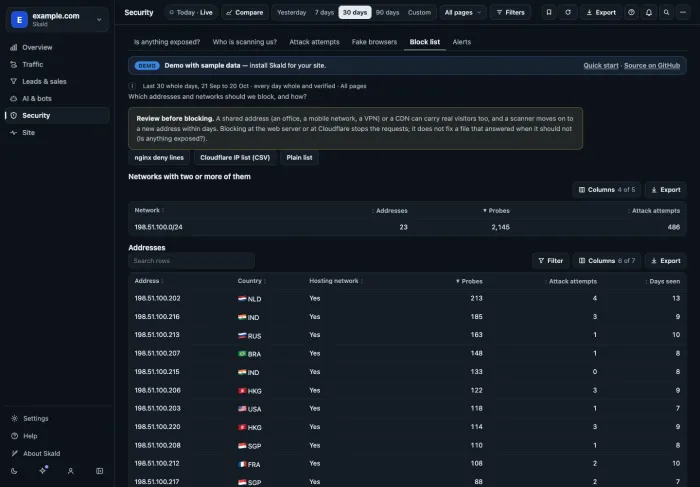
Task: Collapse sidebar with panel icon
Action: 100,471
